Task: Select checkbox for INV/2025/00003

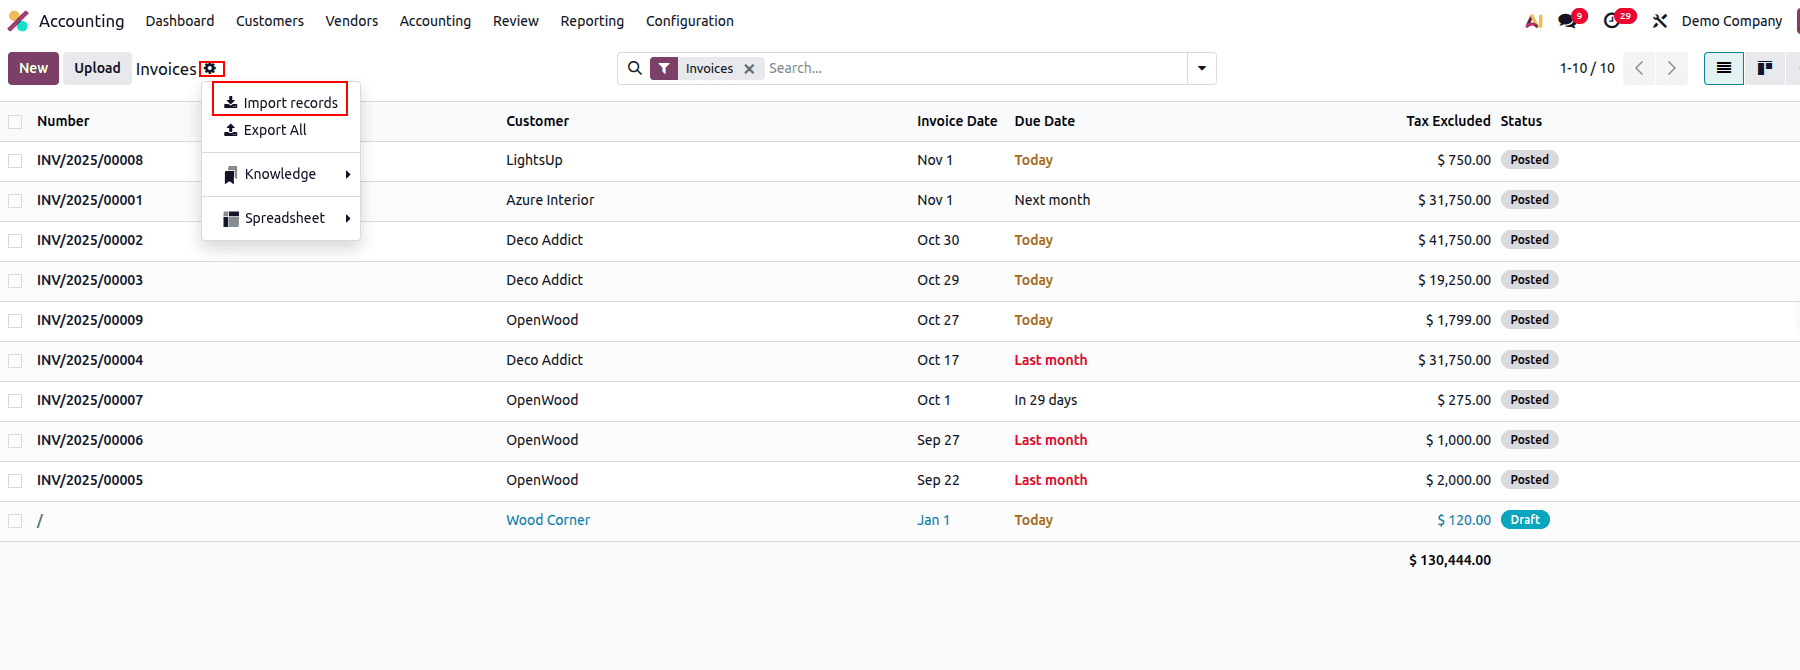Action: [x=15, y=281]
